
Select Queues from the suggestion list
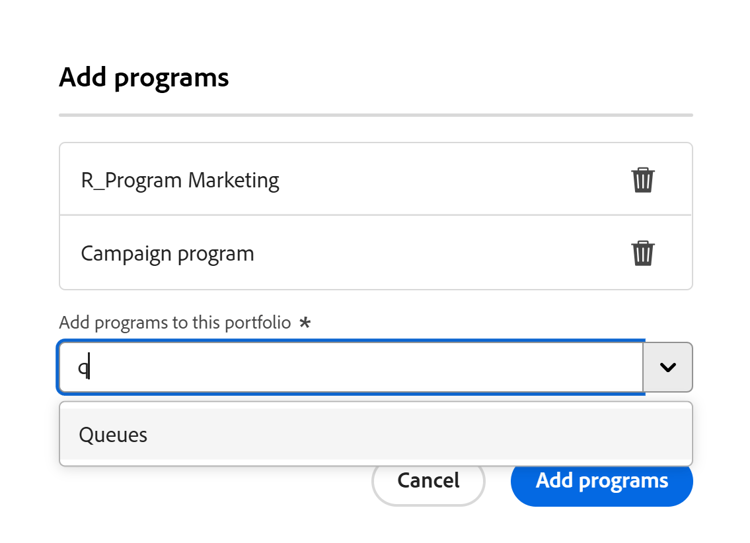pyautogui.click(x=113, y=435)
